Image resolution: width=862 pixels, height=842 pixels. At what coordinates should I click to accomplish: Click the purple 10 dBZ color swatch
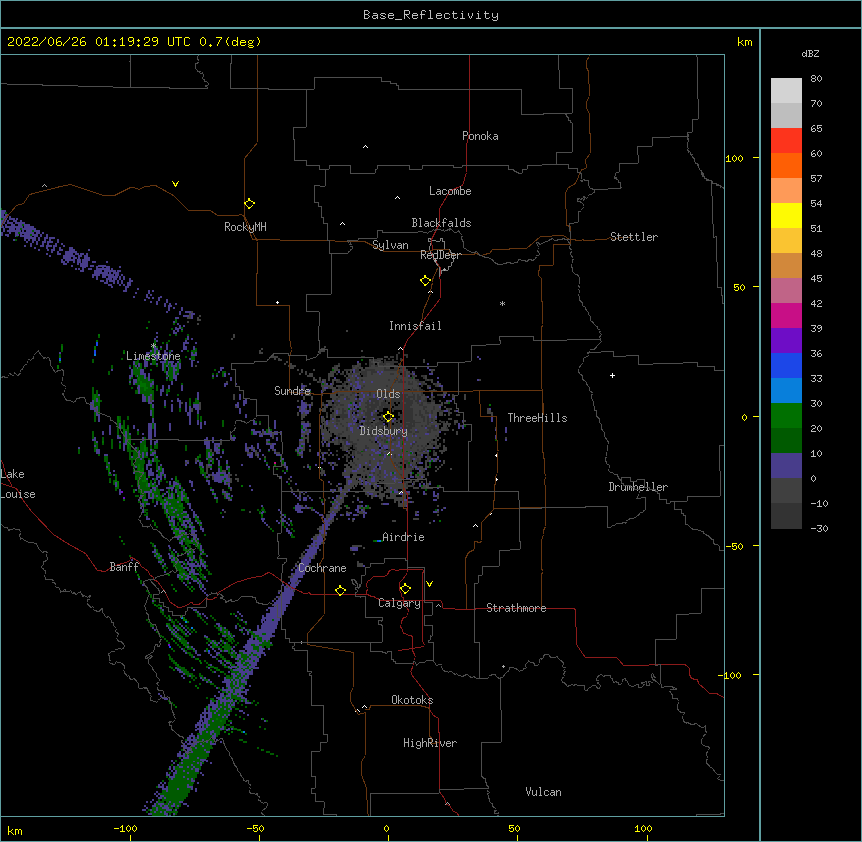click(786, 466)
